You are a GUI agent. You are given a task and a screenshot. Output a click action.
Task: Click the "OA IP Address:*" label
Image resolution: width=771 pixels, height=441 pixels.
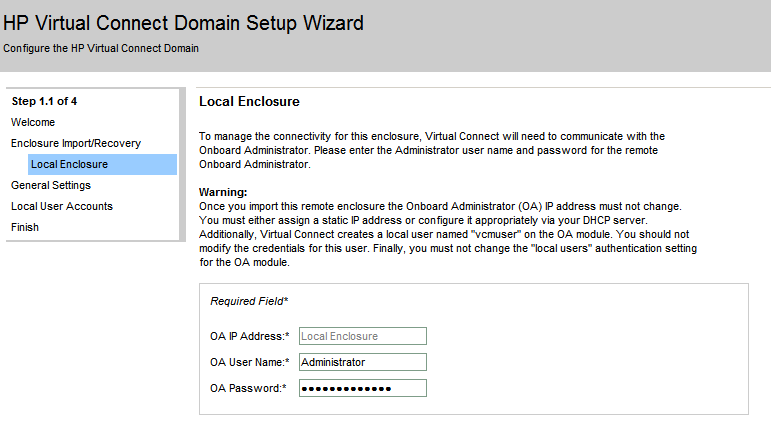[x=249, y=337]
